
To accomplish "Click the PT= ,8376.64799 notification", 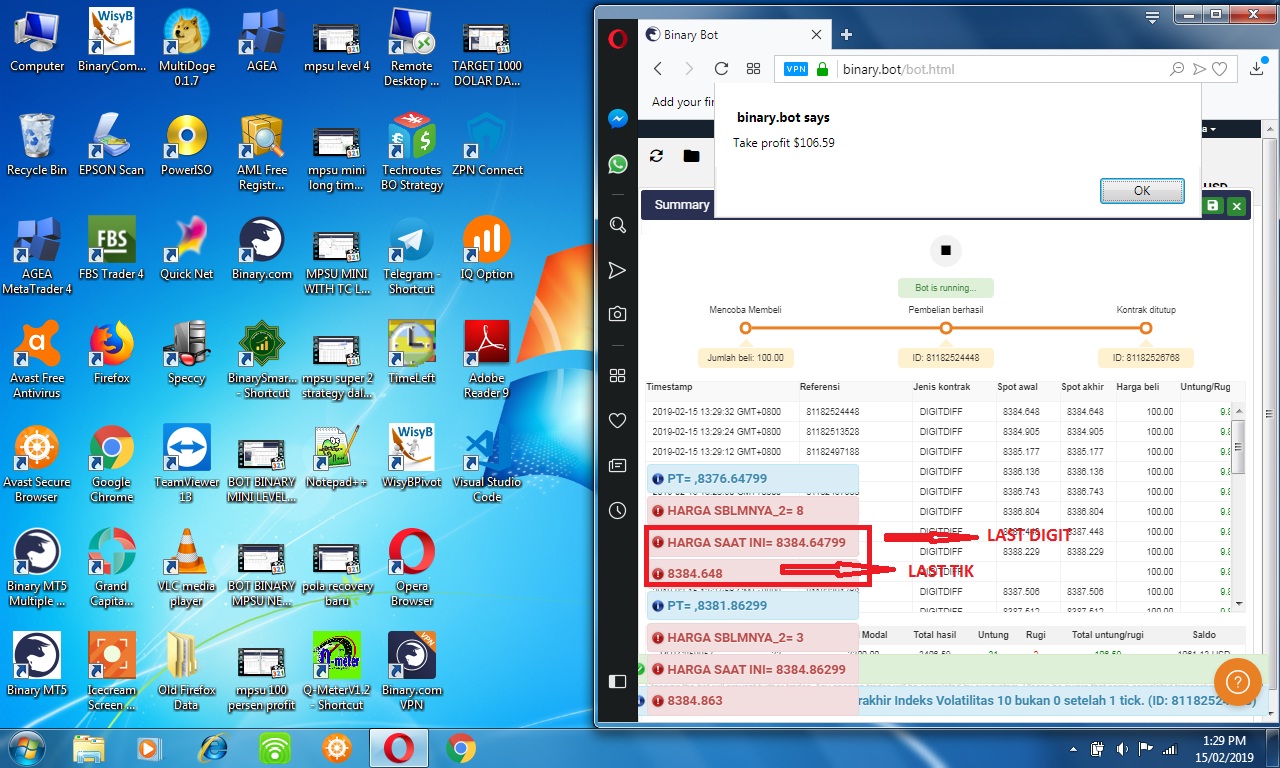I will (x=752, y=479).
